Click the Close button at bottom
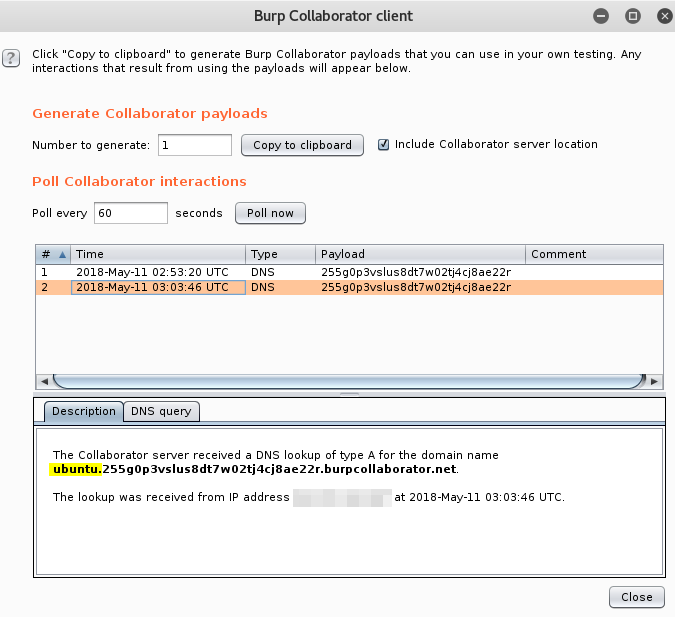The height and width of the screenshot is (617, 675). click(636, 597)
